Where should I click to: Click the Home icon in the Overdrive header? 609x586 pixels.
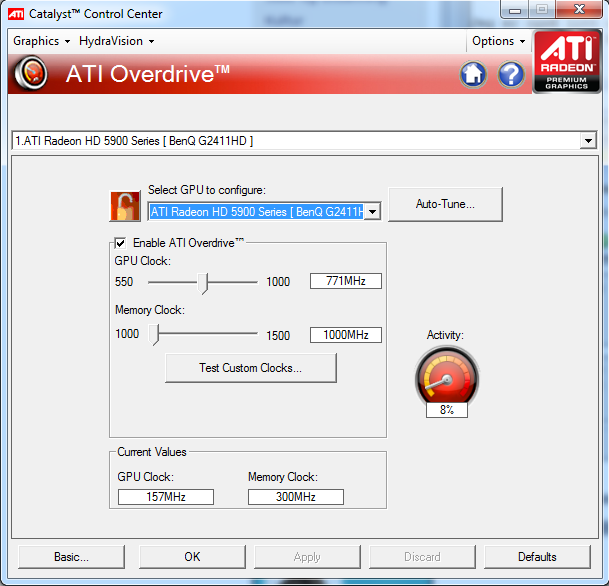coord(473,74)
